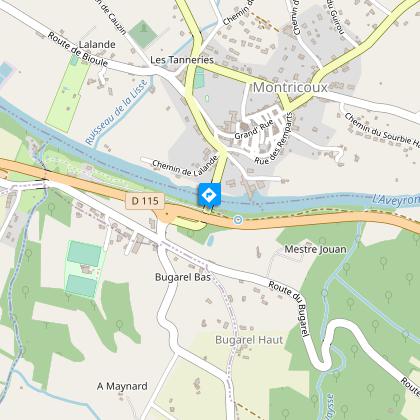Click the Chemin de Lalande street label
This screenshot has height=420, width=420.
185,166
